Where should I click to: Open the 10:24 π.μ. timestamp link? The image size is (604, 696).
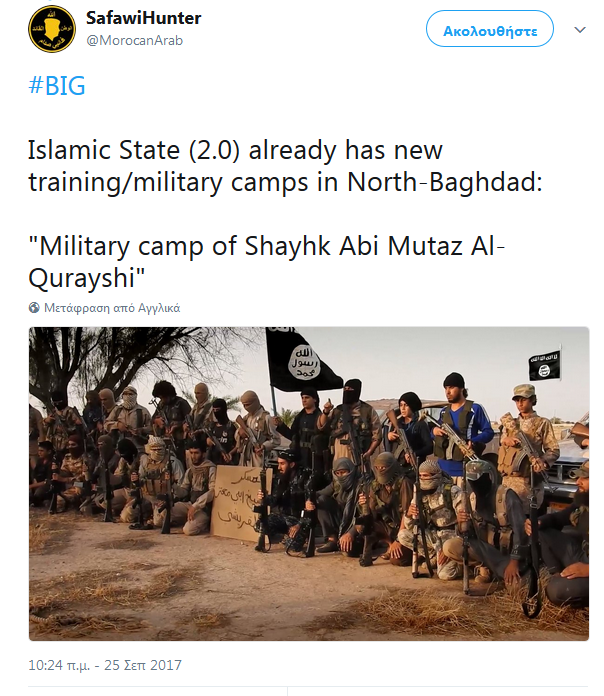[59, 665]
